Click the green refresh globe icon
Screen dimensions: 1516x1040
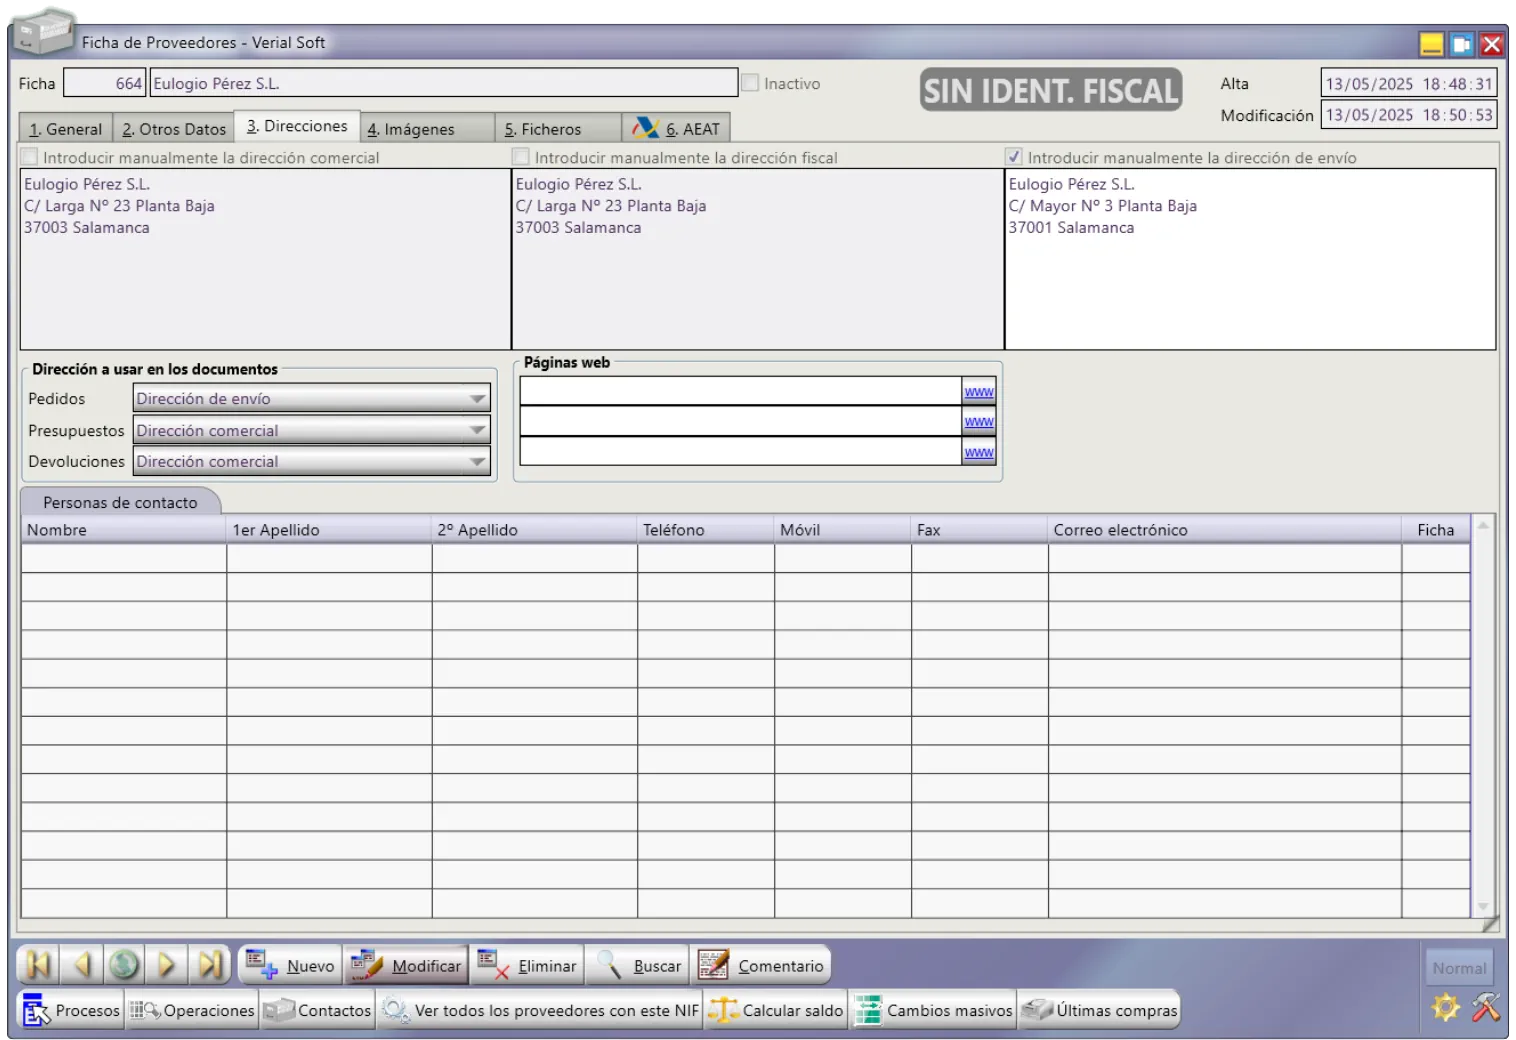(x=124, y=965)
